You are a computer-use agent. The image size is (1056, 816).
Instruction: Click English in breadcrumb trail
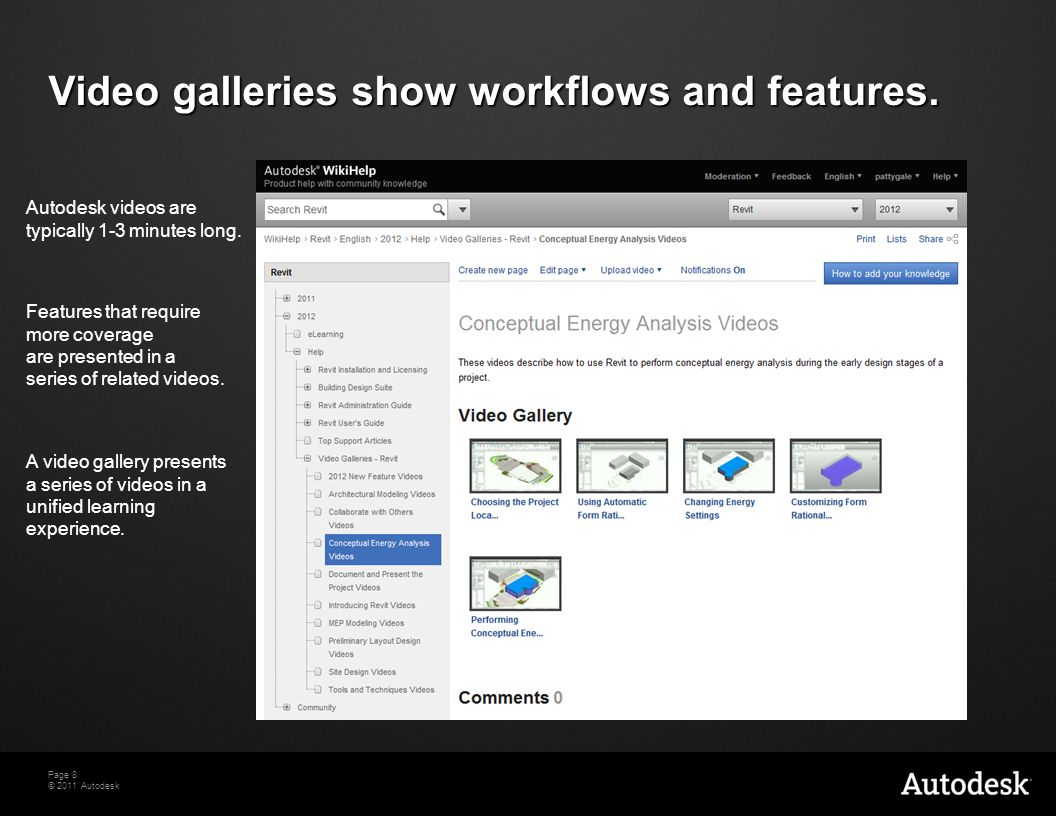click(x=355, y=239)
